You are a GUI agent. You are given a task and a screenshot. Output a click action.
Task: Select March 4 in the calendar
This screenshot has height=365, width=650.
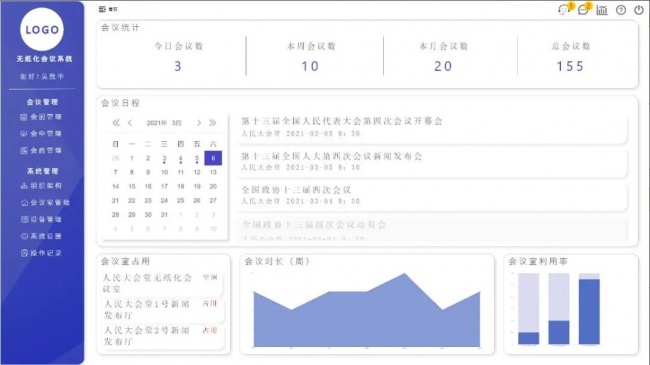pyautogui.click(x=180, y=158)
